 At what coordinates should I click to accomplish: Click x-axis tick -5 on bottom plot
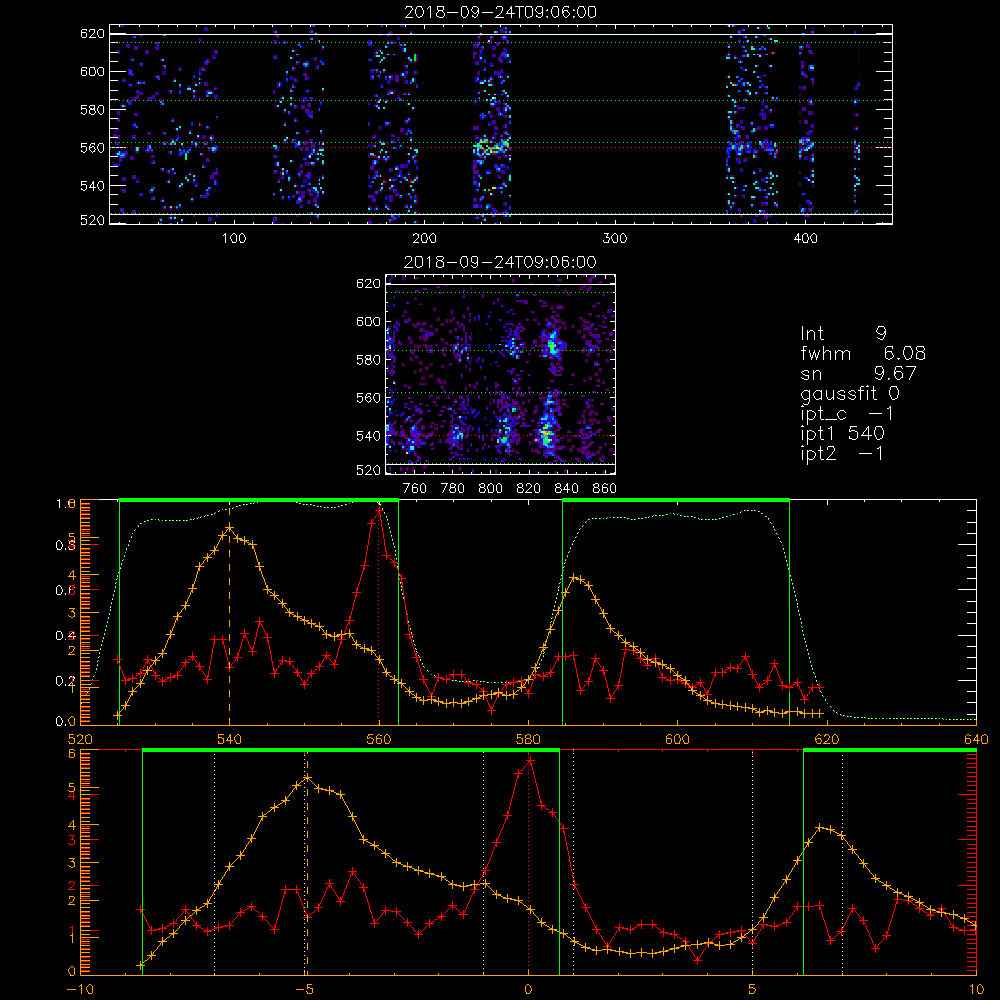pyautogui.click(x=305, y=990)
